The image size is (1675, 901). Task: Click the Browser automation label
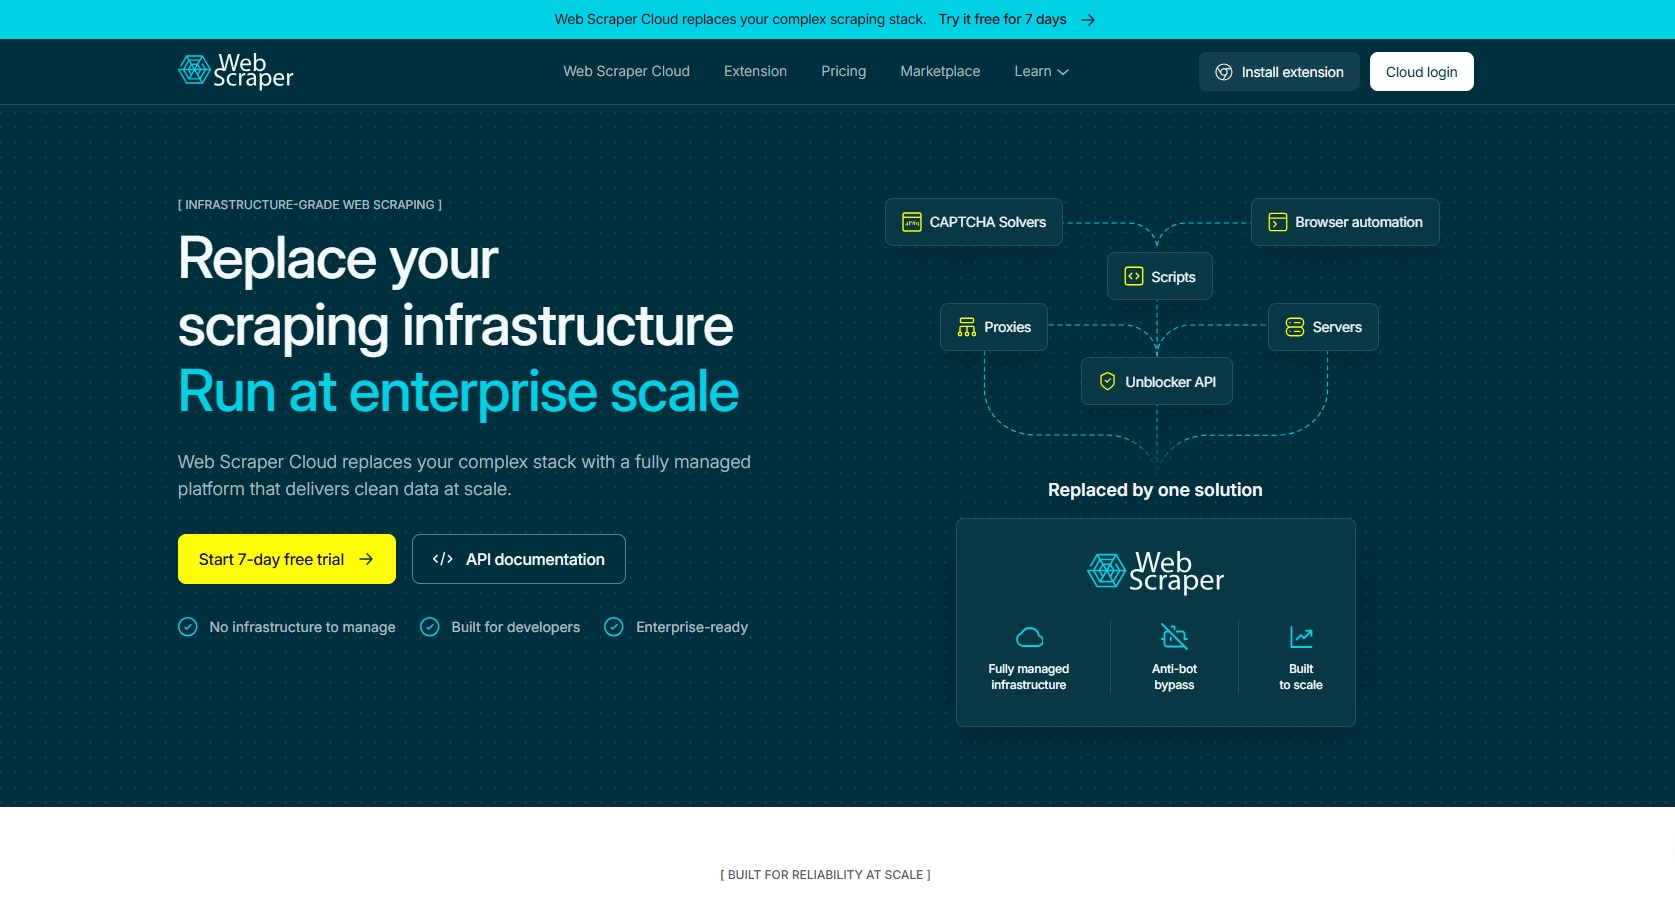pos(1359,222)
